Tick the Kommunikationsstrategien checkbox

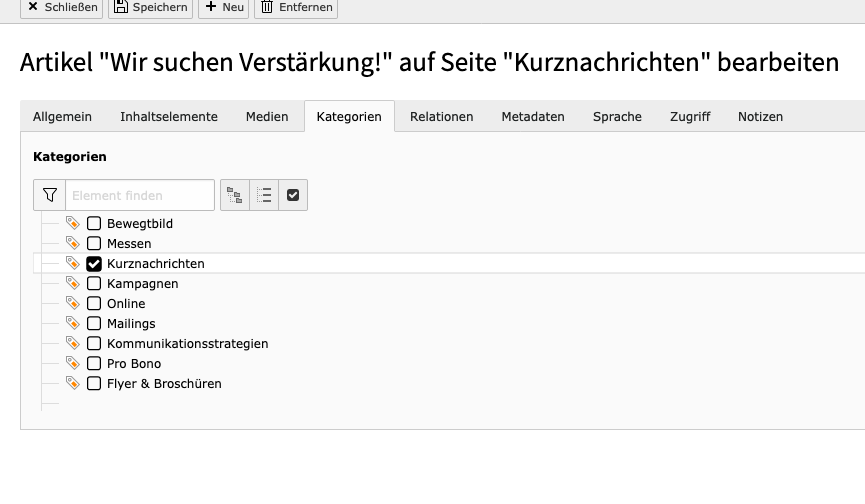pyautogui.click(x=94, y=344)
